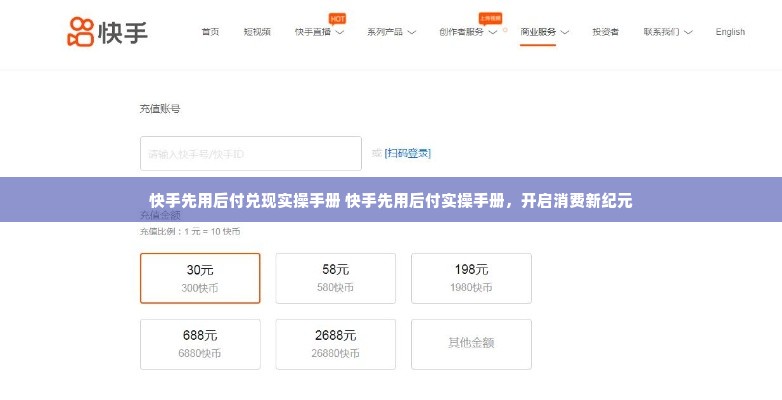This screenshot has width=782, height=400.
Task: Open 联系我们 menu
Action: tap(661, 32)
